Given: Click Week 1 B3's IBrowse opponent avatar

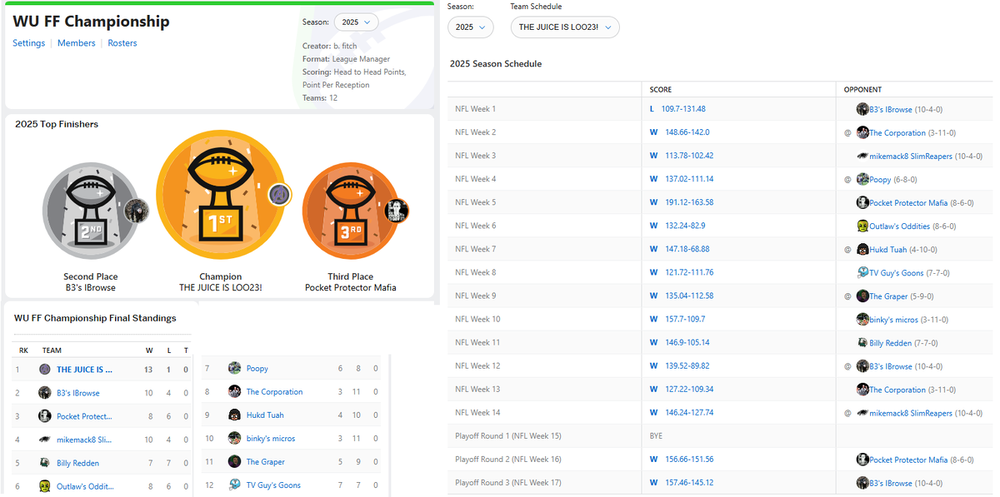Looking at the screenshot, I should [862, 109].
